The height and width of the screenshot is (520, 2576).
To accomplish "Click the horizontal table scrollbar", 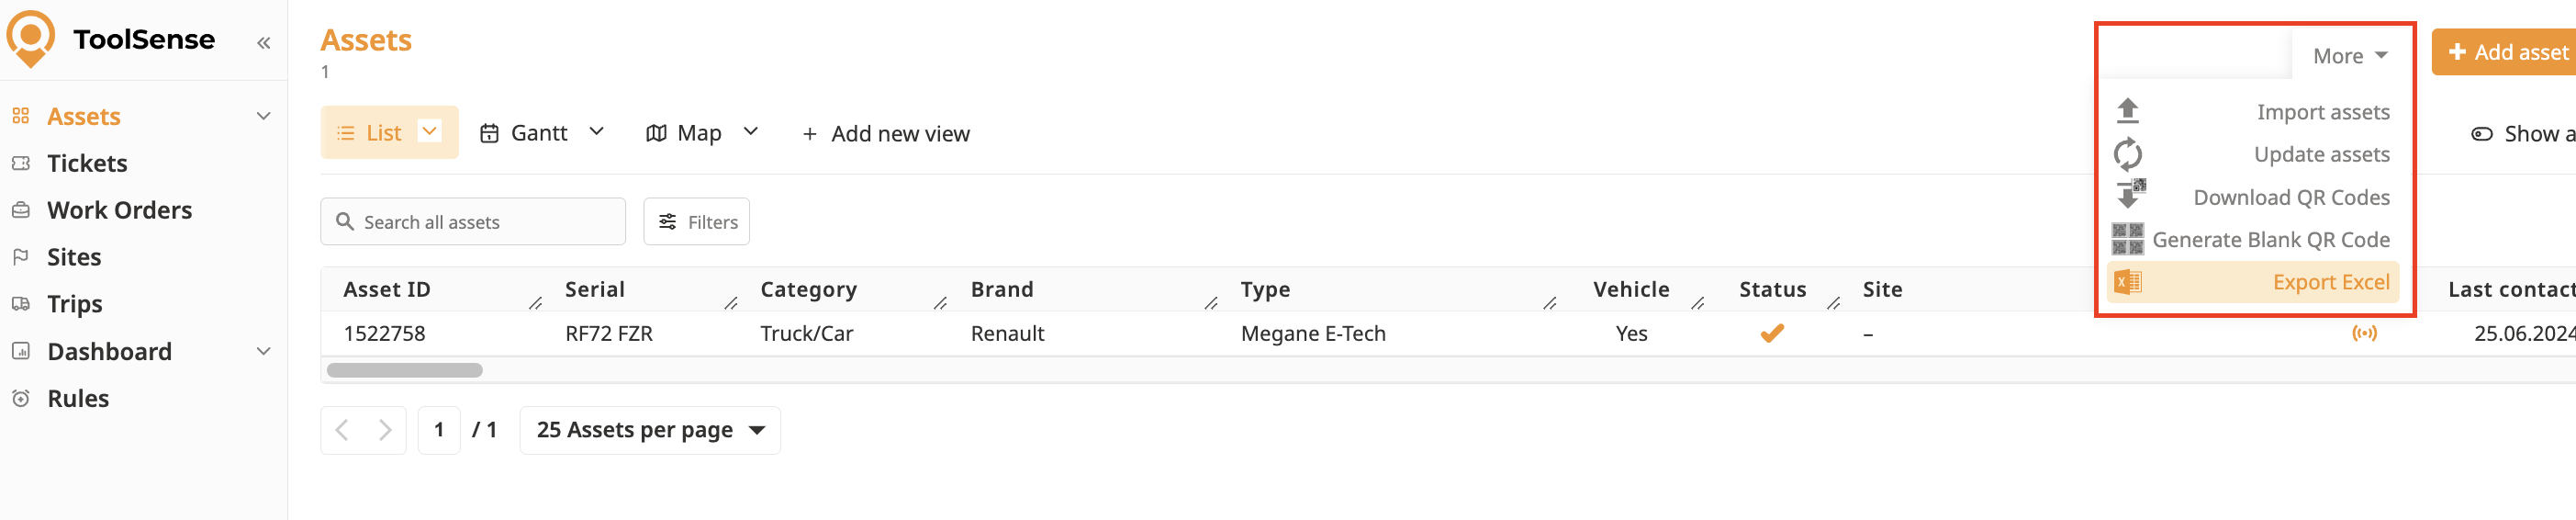I will [405, 370].
